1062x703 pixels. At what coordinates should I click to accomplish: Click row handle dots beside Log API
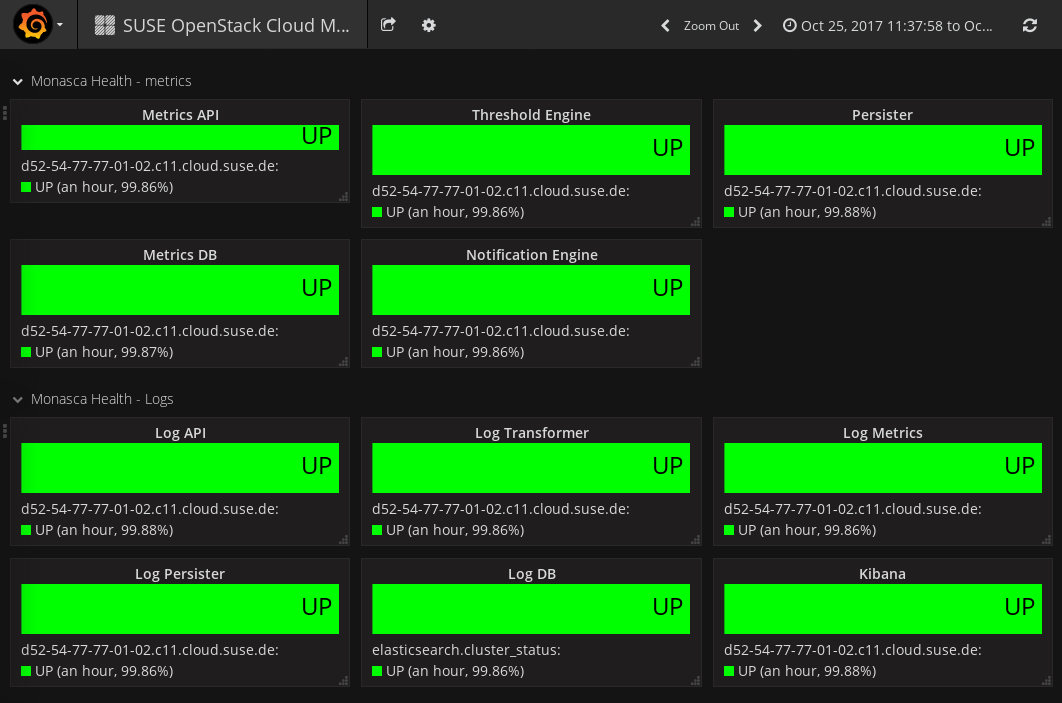pyautogui.click(x=5, y=431)
